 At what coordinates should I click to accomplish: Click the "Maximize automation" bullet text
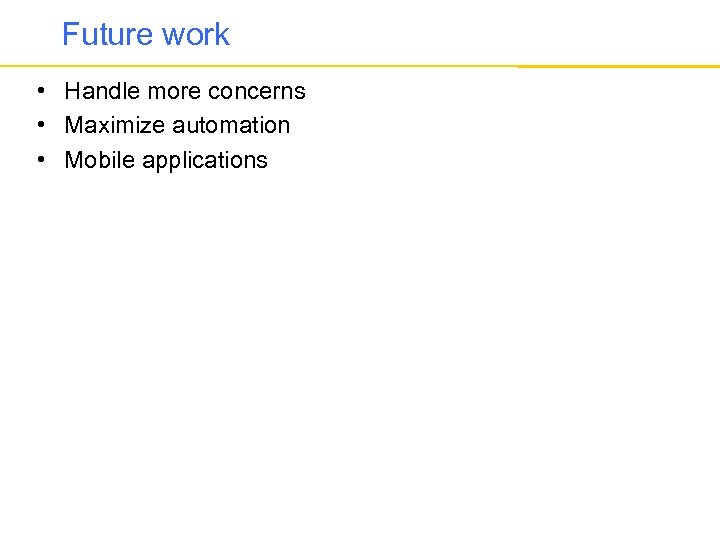tap(177, 125)
